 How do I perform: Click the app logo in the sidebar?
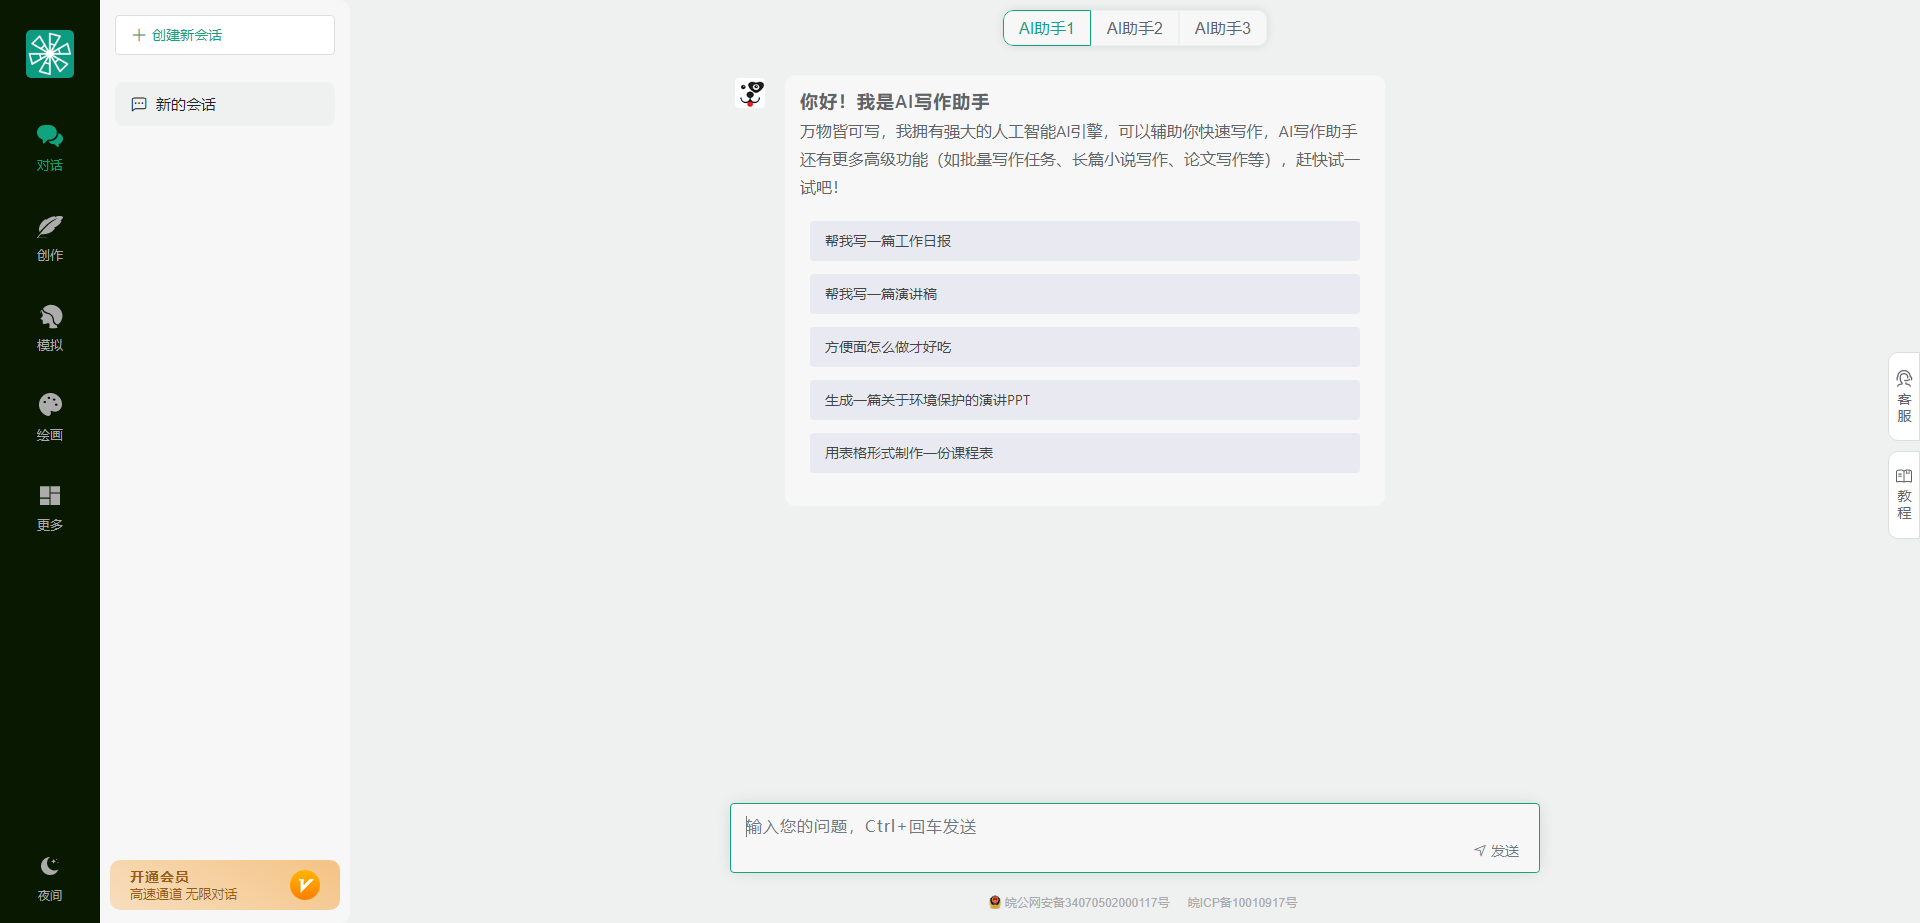[x=50, y=54]
